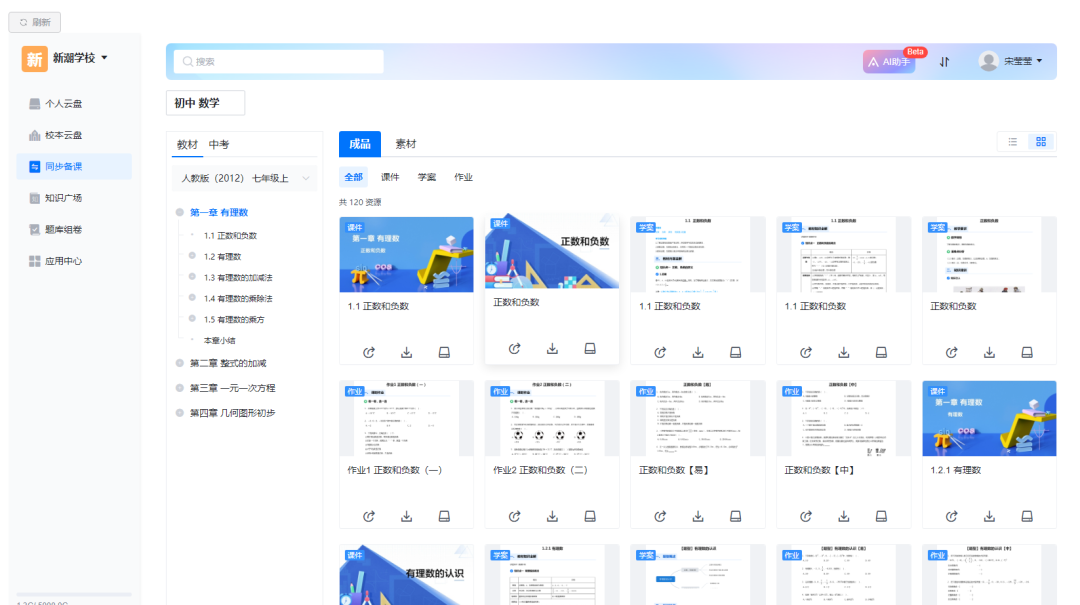Click the sort order icon beside AI助手
This screenshot has height=605, width=1080.
pos(944,61)
